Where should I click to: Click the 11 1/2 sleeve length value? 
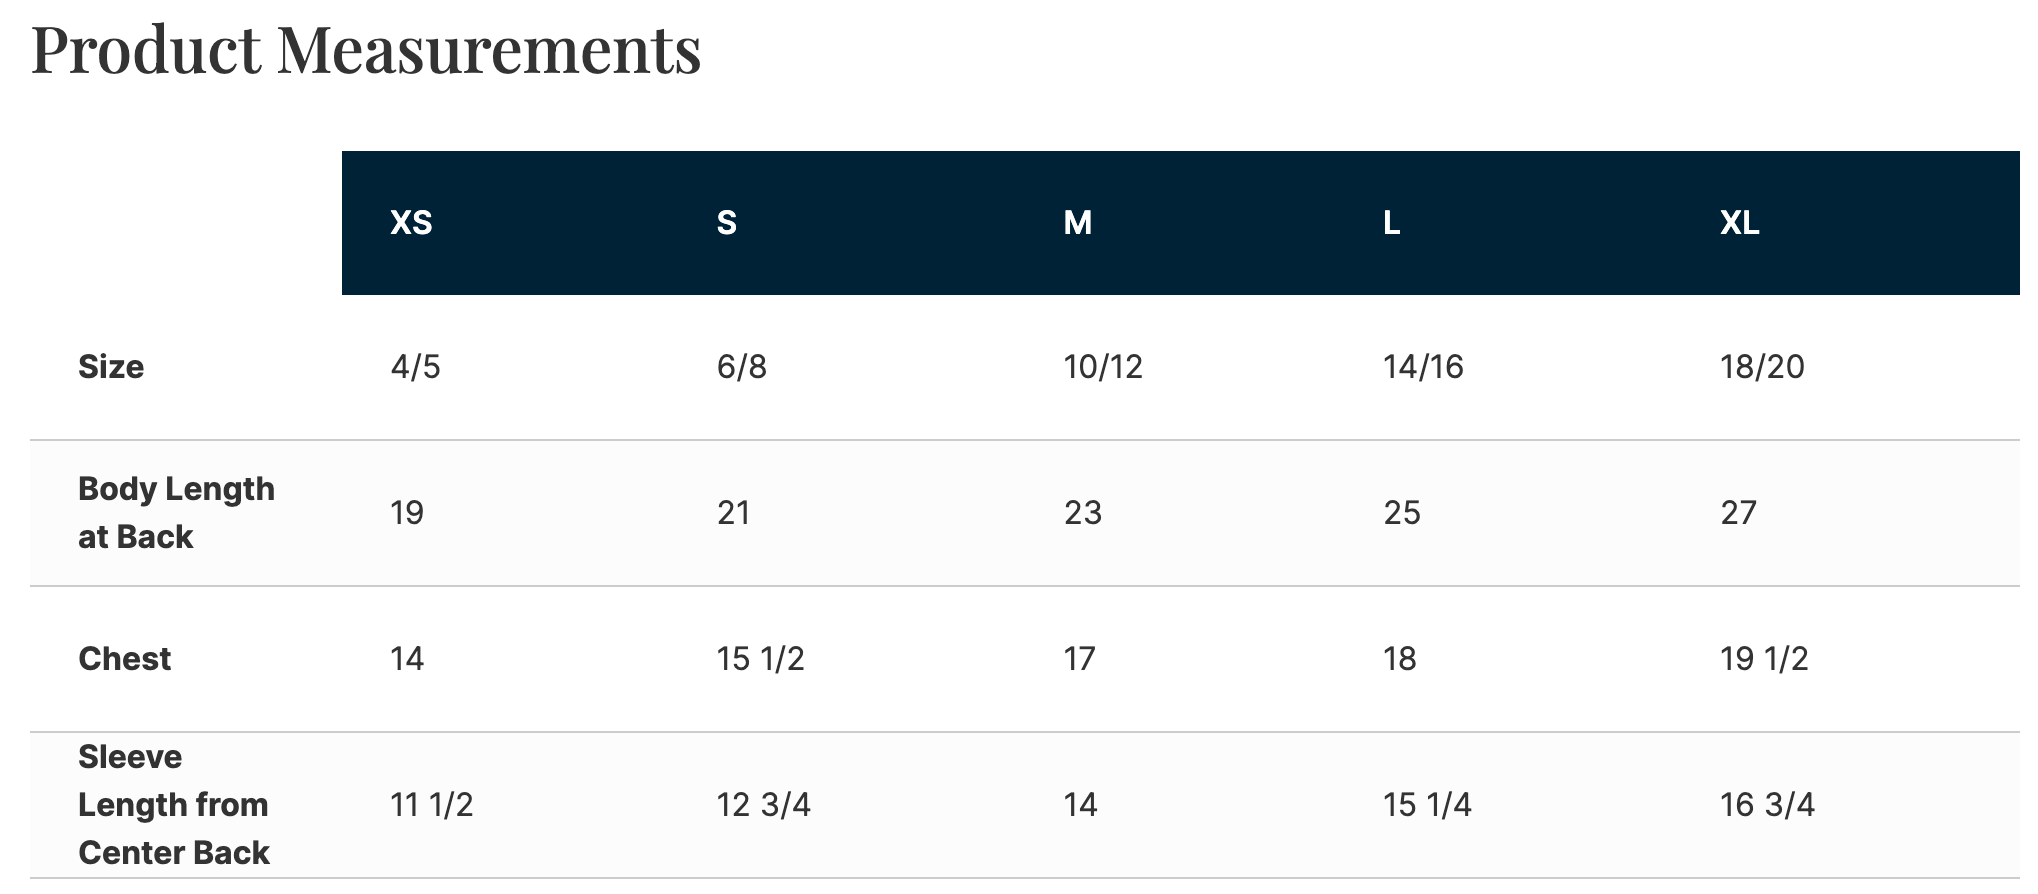pyautogui.click(x=432, y=805)
